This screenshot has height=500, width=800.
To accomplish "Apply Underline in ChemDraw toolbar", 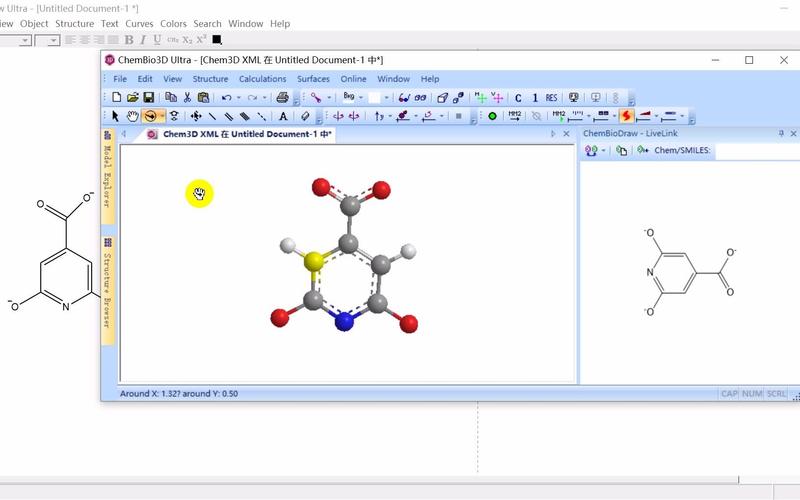I will click(x=157, y=40).
